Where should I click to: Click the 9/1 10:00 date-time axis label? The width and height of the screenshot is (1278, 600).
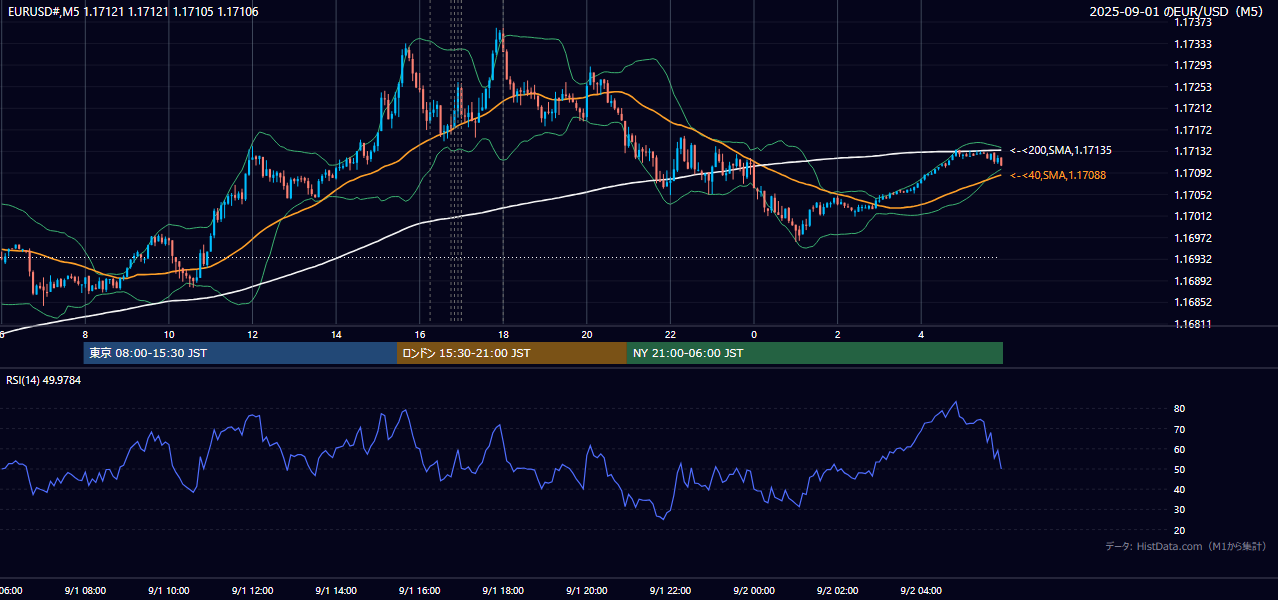168,591
